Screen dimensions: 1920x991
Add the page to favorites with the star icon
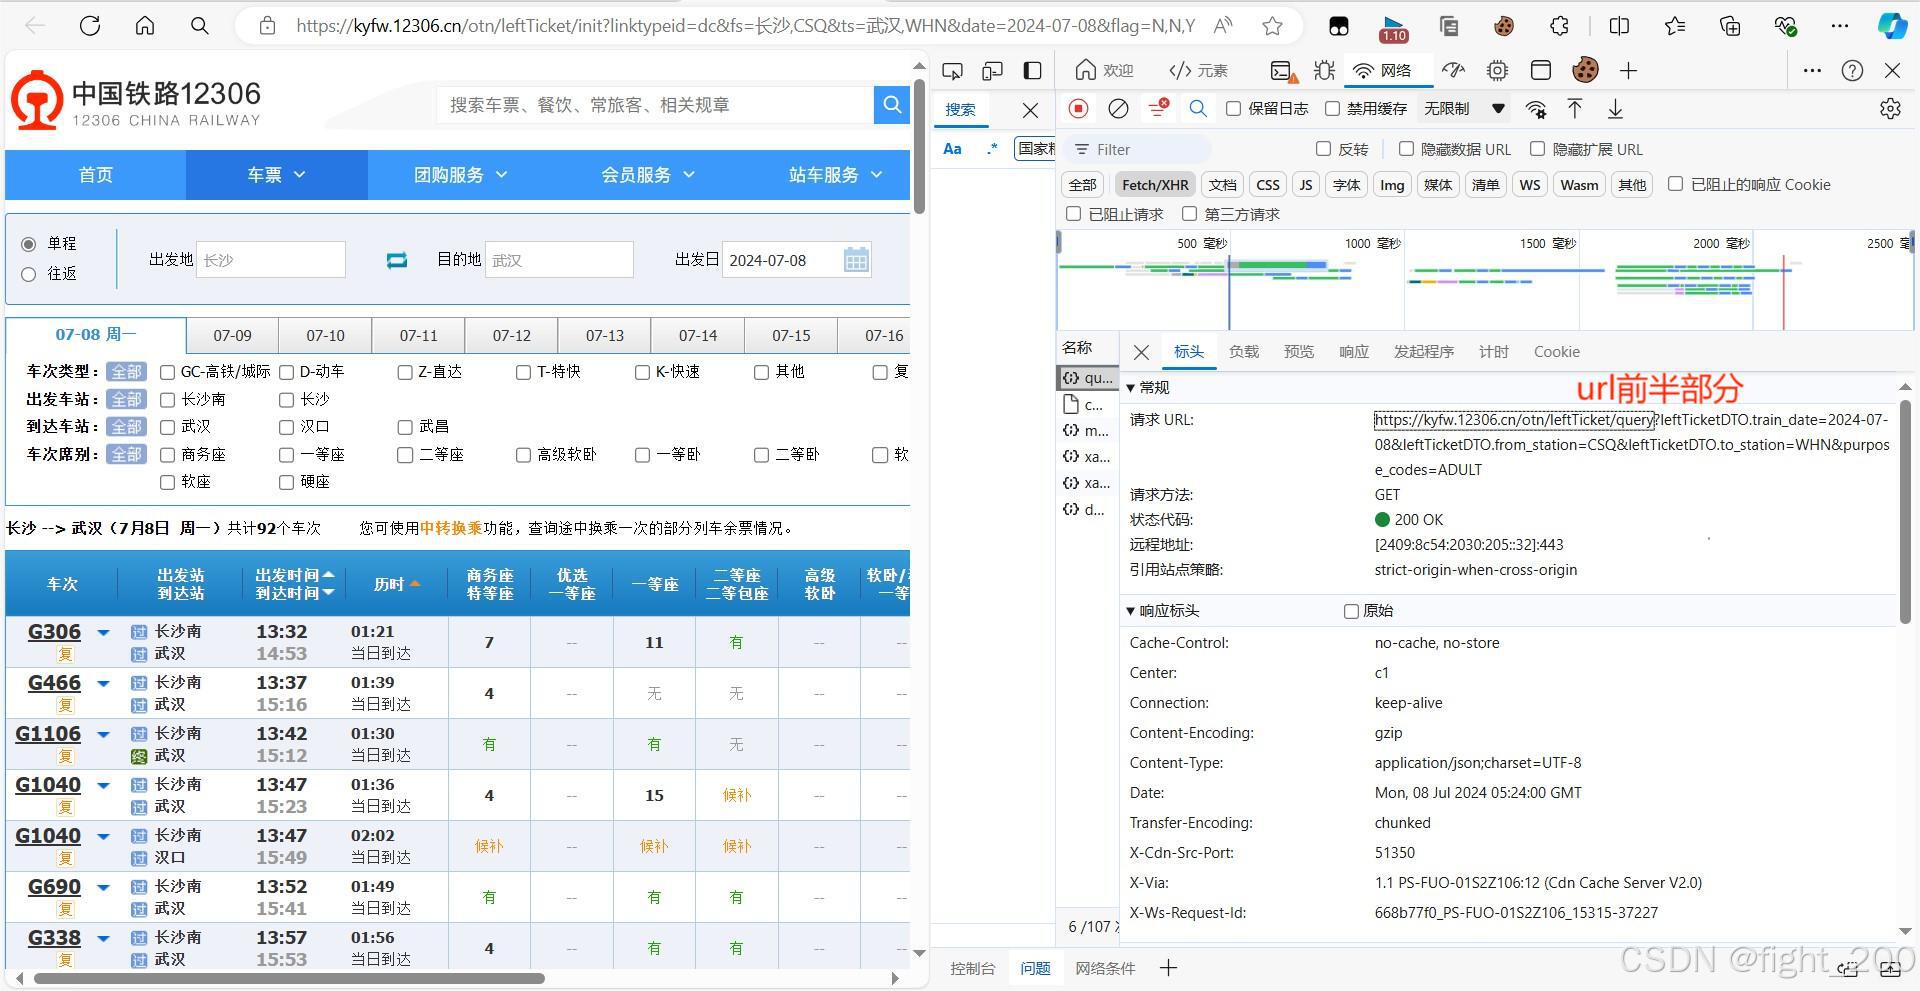point(1272,26)
